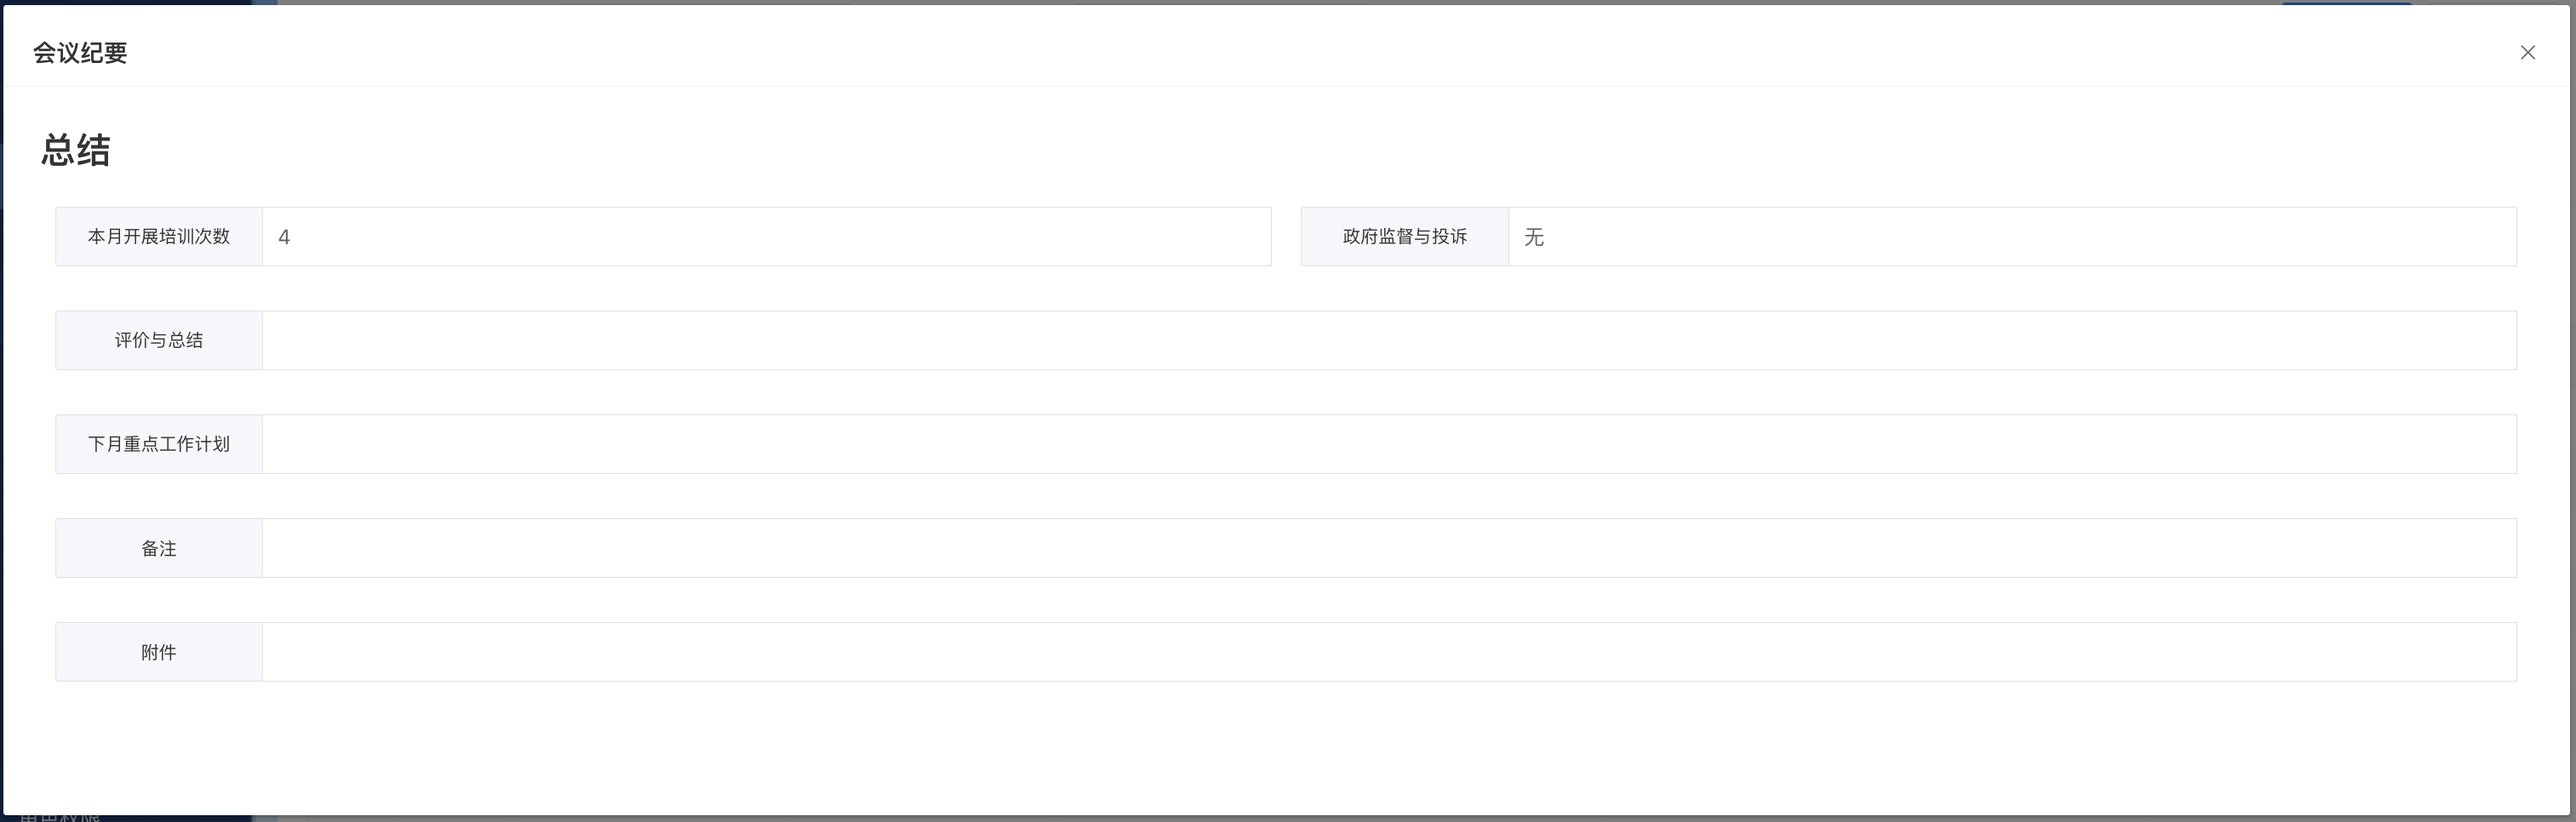
Task: Select the 评价与总结 label
Action: tap(159, 341)
